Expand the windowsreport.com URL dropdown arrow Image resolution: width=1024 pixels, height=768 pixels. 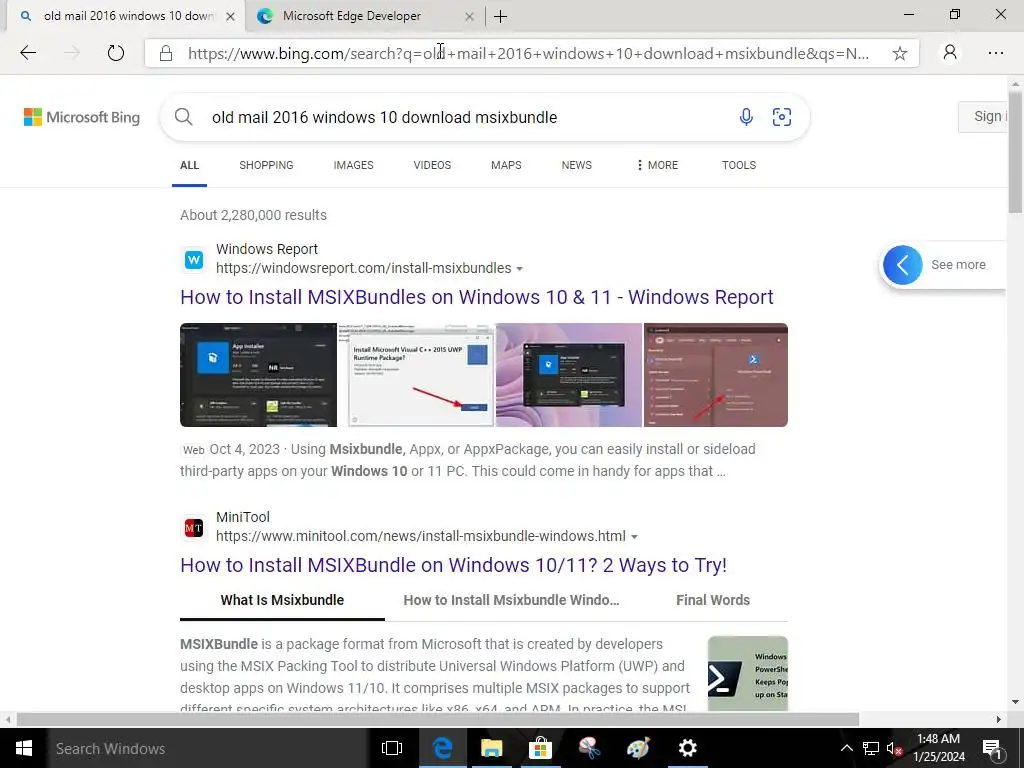click(x=520, y=269)
